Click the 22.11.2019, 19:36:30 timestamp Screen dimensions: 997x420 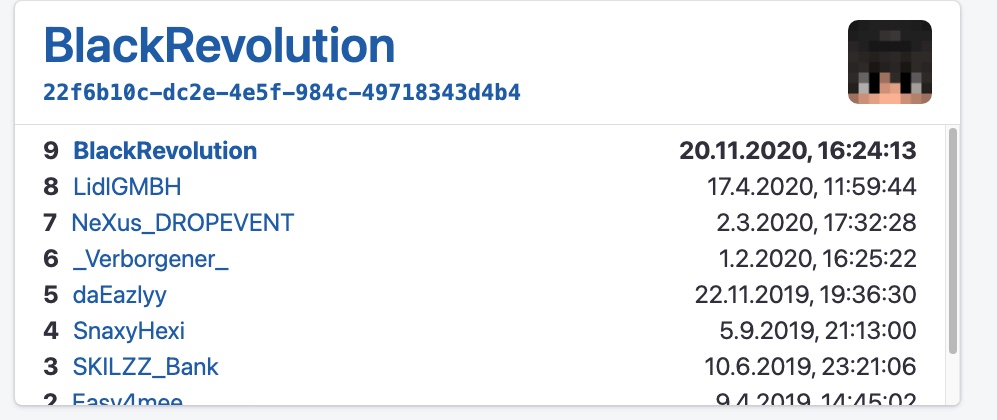point(806,295)
